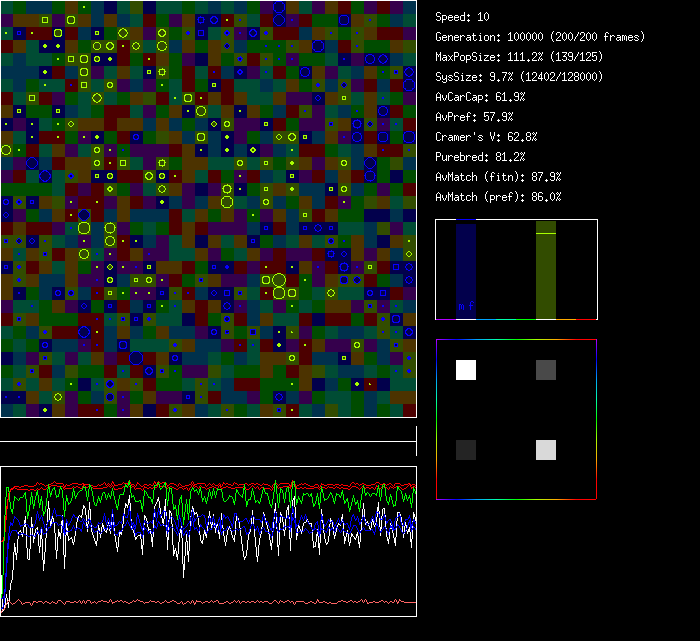This screenshot has width=700, height=641.
Task: Click the Generation counter text
Action: 540,37
